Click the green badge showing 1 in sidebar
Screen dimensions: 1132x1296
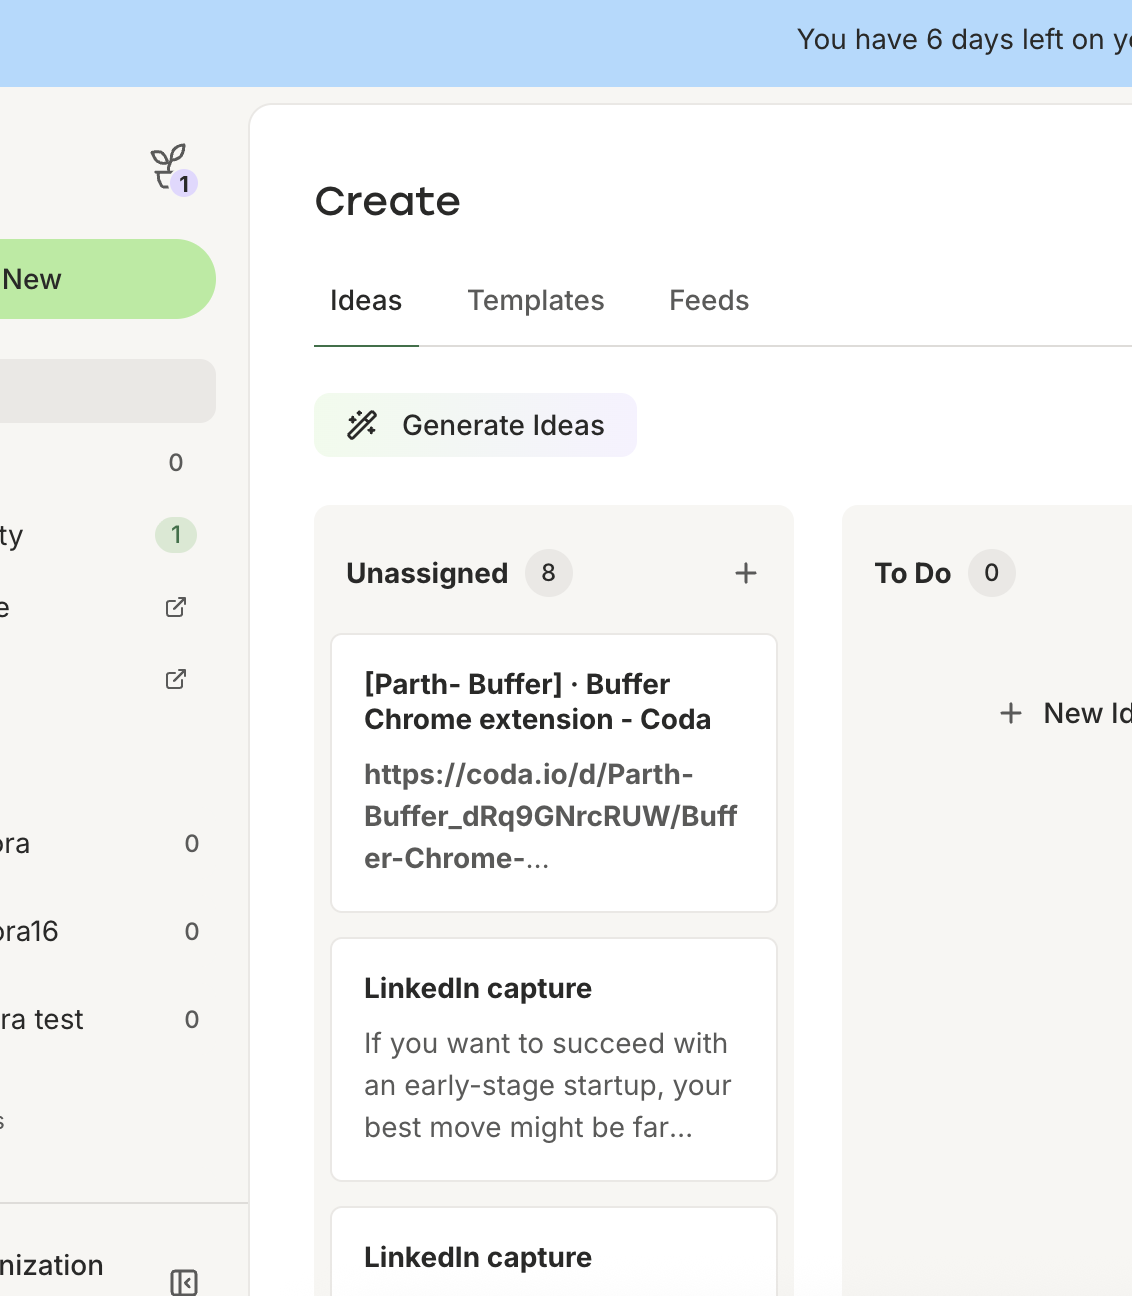tap(176, 535)
